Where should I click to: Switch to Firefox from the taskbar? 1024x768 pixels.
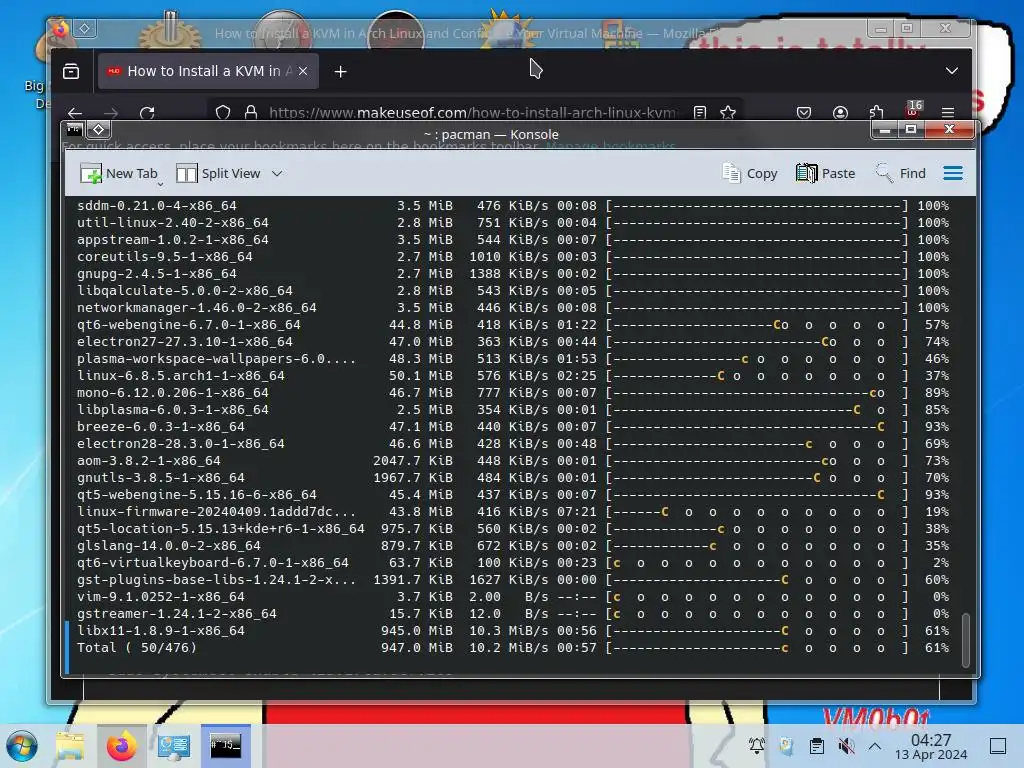point(121,746)
